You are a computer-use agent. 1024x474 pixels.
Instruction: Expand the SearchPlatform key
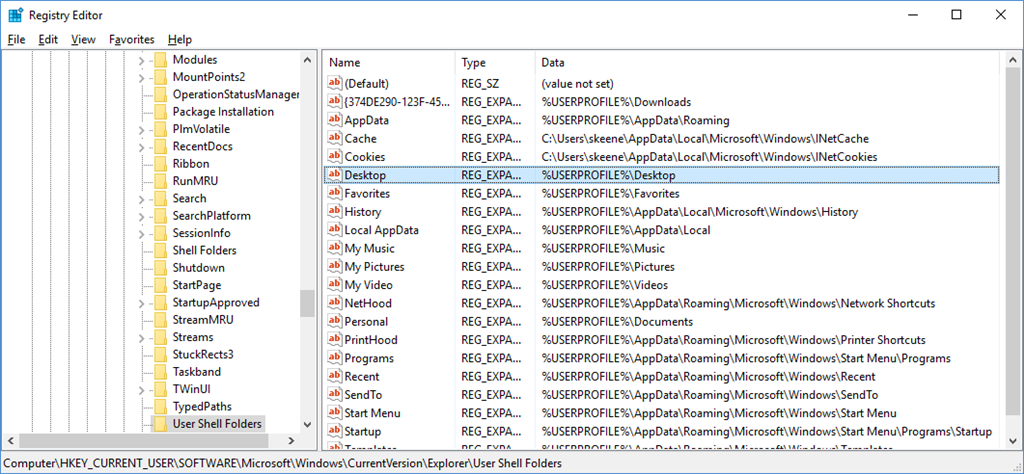click(x=142, y=216)
